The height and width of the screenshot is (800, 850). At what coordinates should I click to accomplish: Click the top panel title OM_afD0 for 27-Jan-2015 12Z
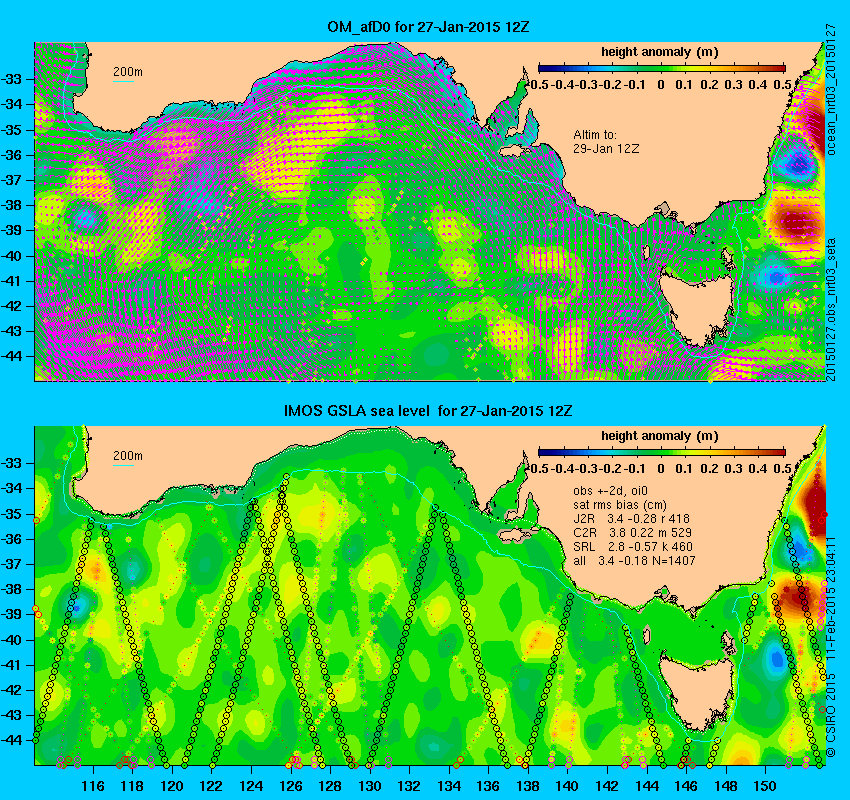click(428, 27)
